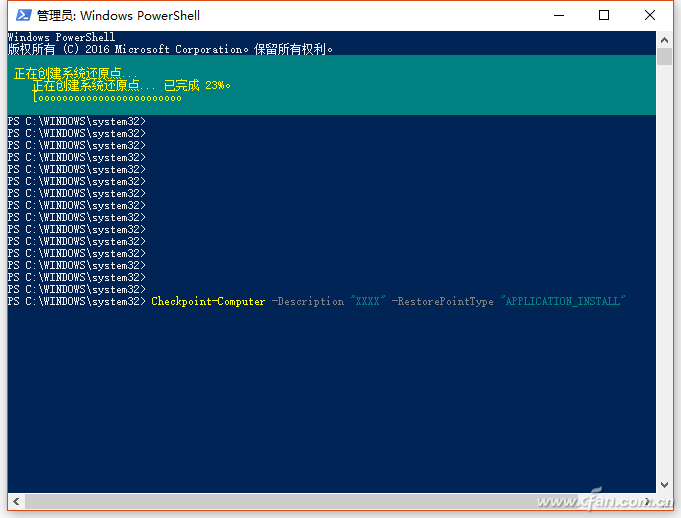The width and height of the screenshot is (681, 518).
Task: Click the 已完成 23% progress text
Action: tap(197, 86)
